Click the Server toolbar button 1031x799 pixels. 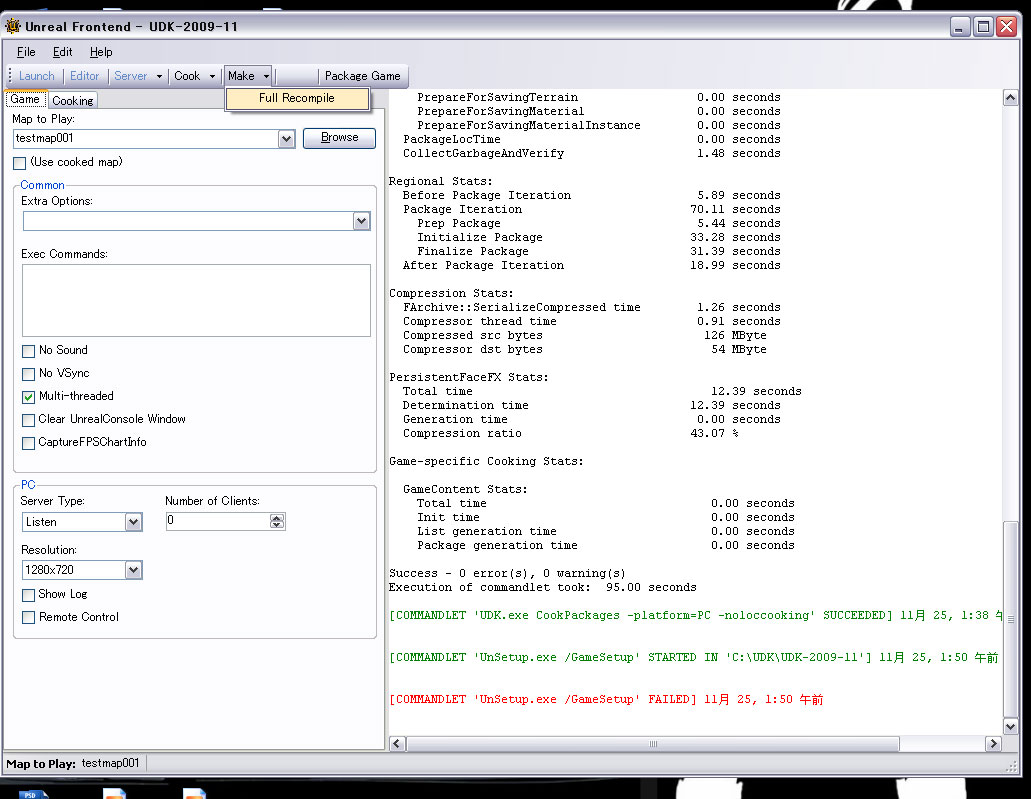pos(130,76)
